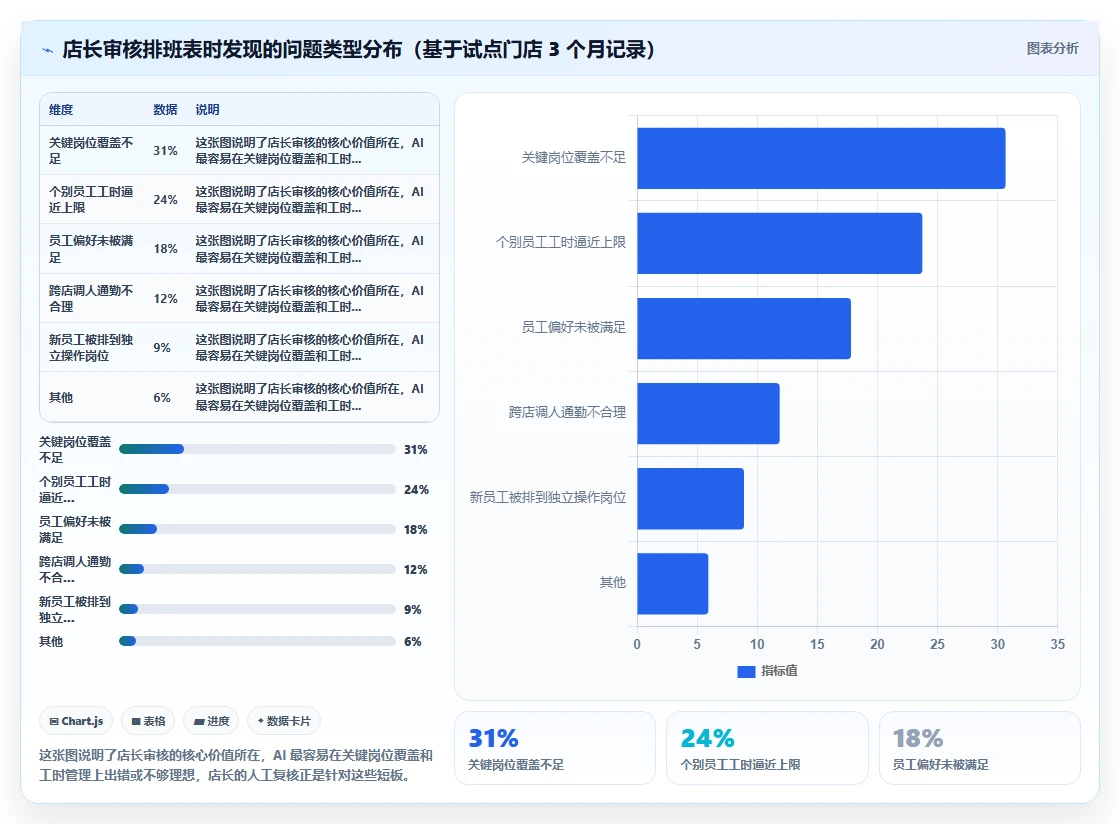Click the 31% value in the table
This screenshot has height=824, width=1120.
click(165, 151)
